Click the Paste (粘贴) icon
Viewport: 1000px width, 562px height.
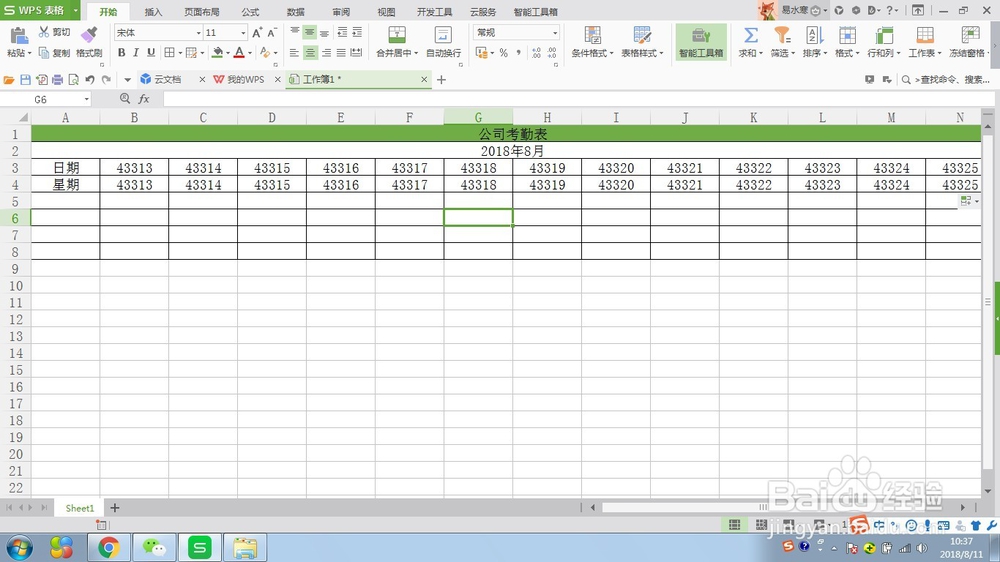[x=18, y=36]
